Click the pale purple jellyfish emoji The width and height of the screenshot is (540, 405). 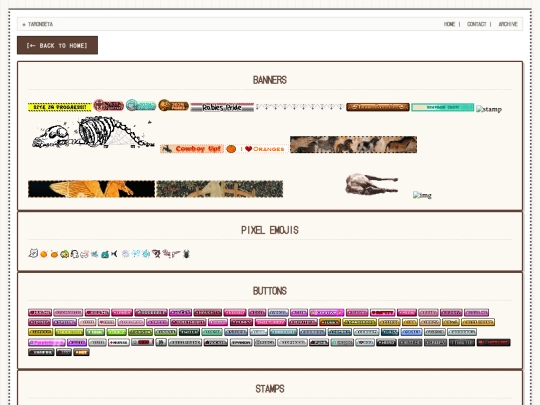click(x=126, y=254)
